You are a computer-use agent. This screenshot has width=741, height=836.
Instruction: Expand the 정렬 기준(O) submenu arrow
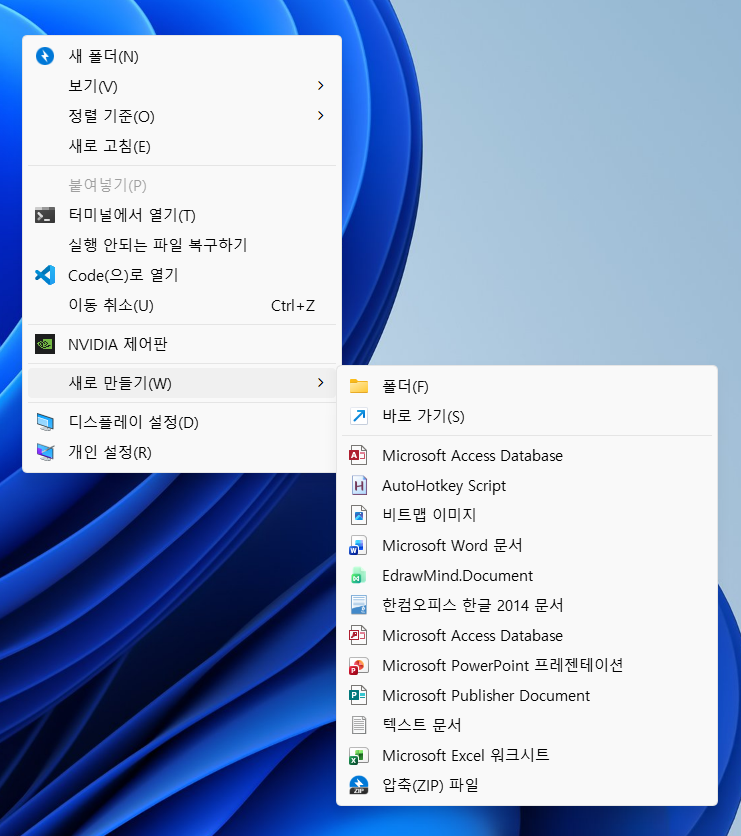tap(320, 116)
